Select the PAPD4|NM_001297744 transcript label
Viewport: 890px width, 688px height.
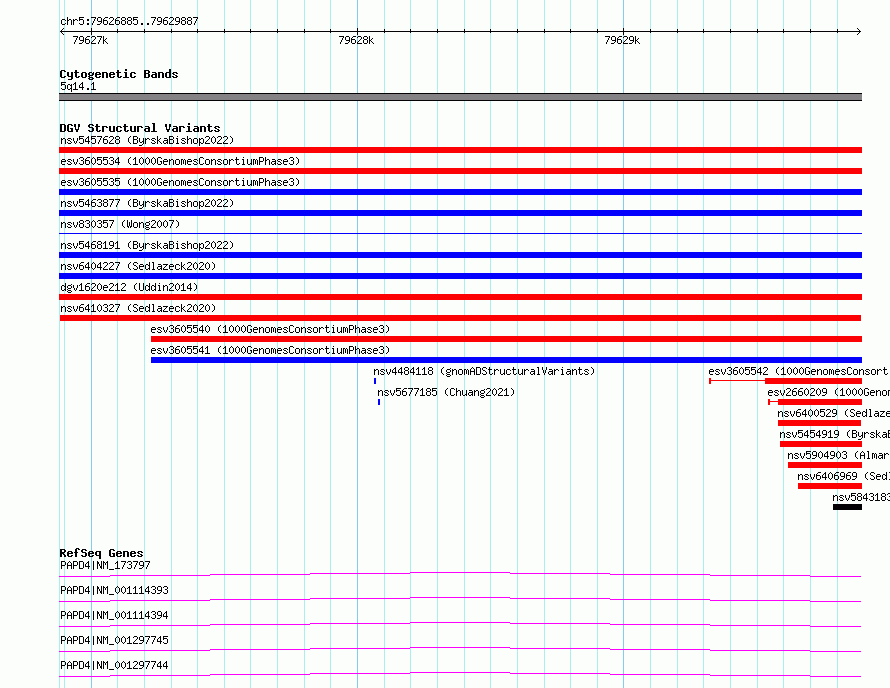pos(114,665)
